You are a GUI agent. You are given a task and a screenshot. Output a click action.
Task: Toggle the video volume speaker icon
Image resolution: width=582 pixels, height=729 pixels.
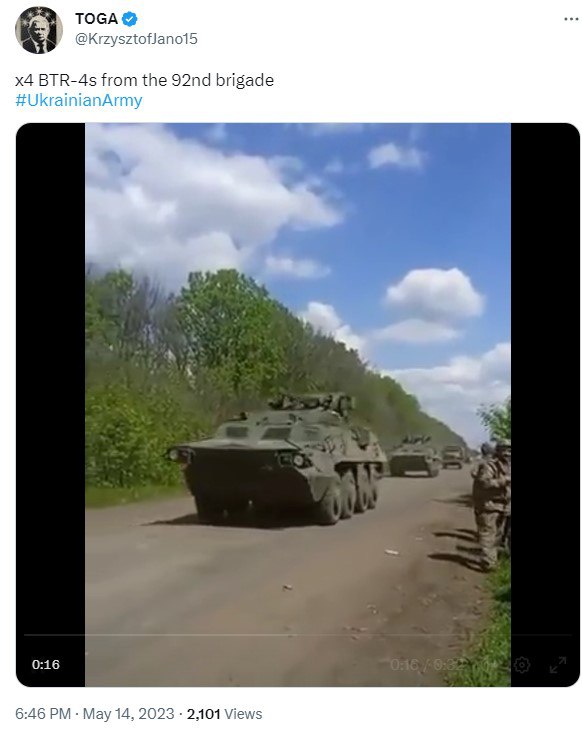click(489, 664)
